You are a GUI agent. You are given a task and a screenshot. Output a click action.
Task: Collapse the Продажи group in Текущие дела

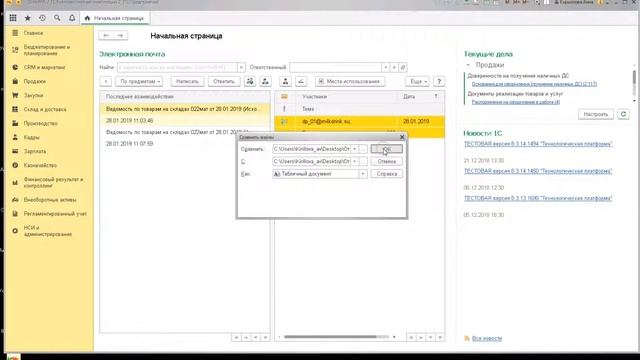[x=468, y=65]
